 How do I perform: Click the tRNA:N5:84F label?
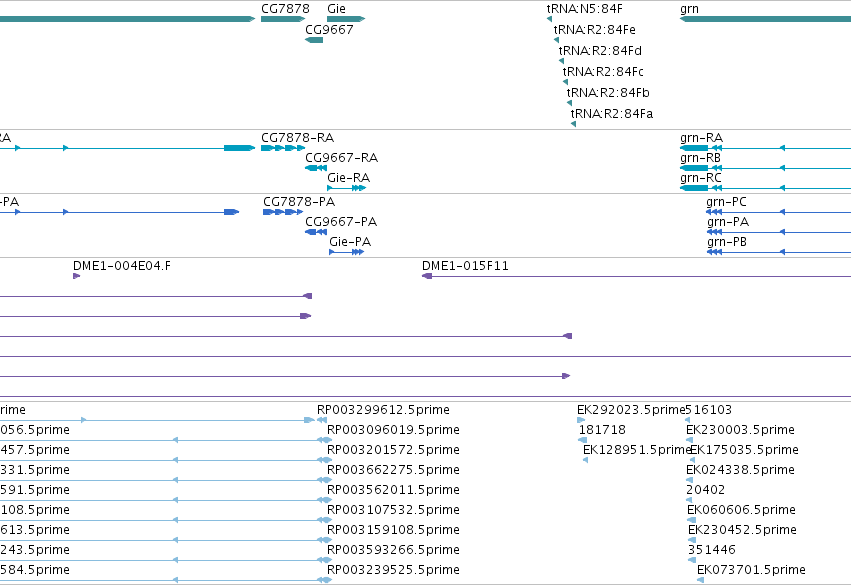[x=585, y=9]
